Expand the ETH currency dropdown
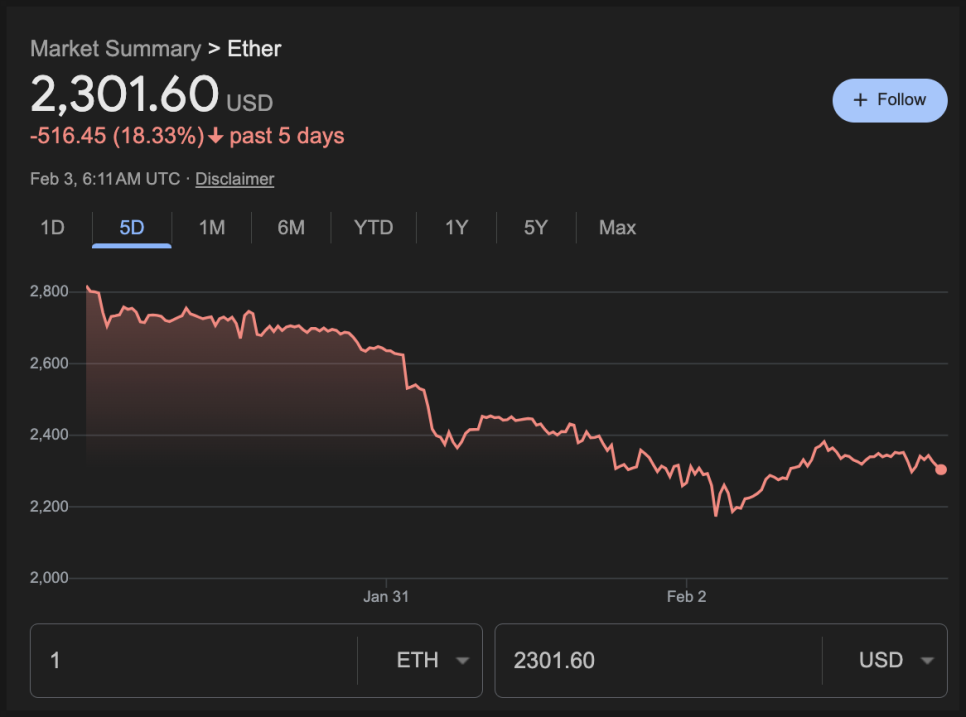 (x=432, y=661)
